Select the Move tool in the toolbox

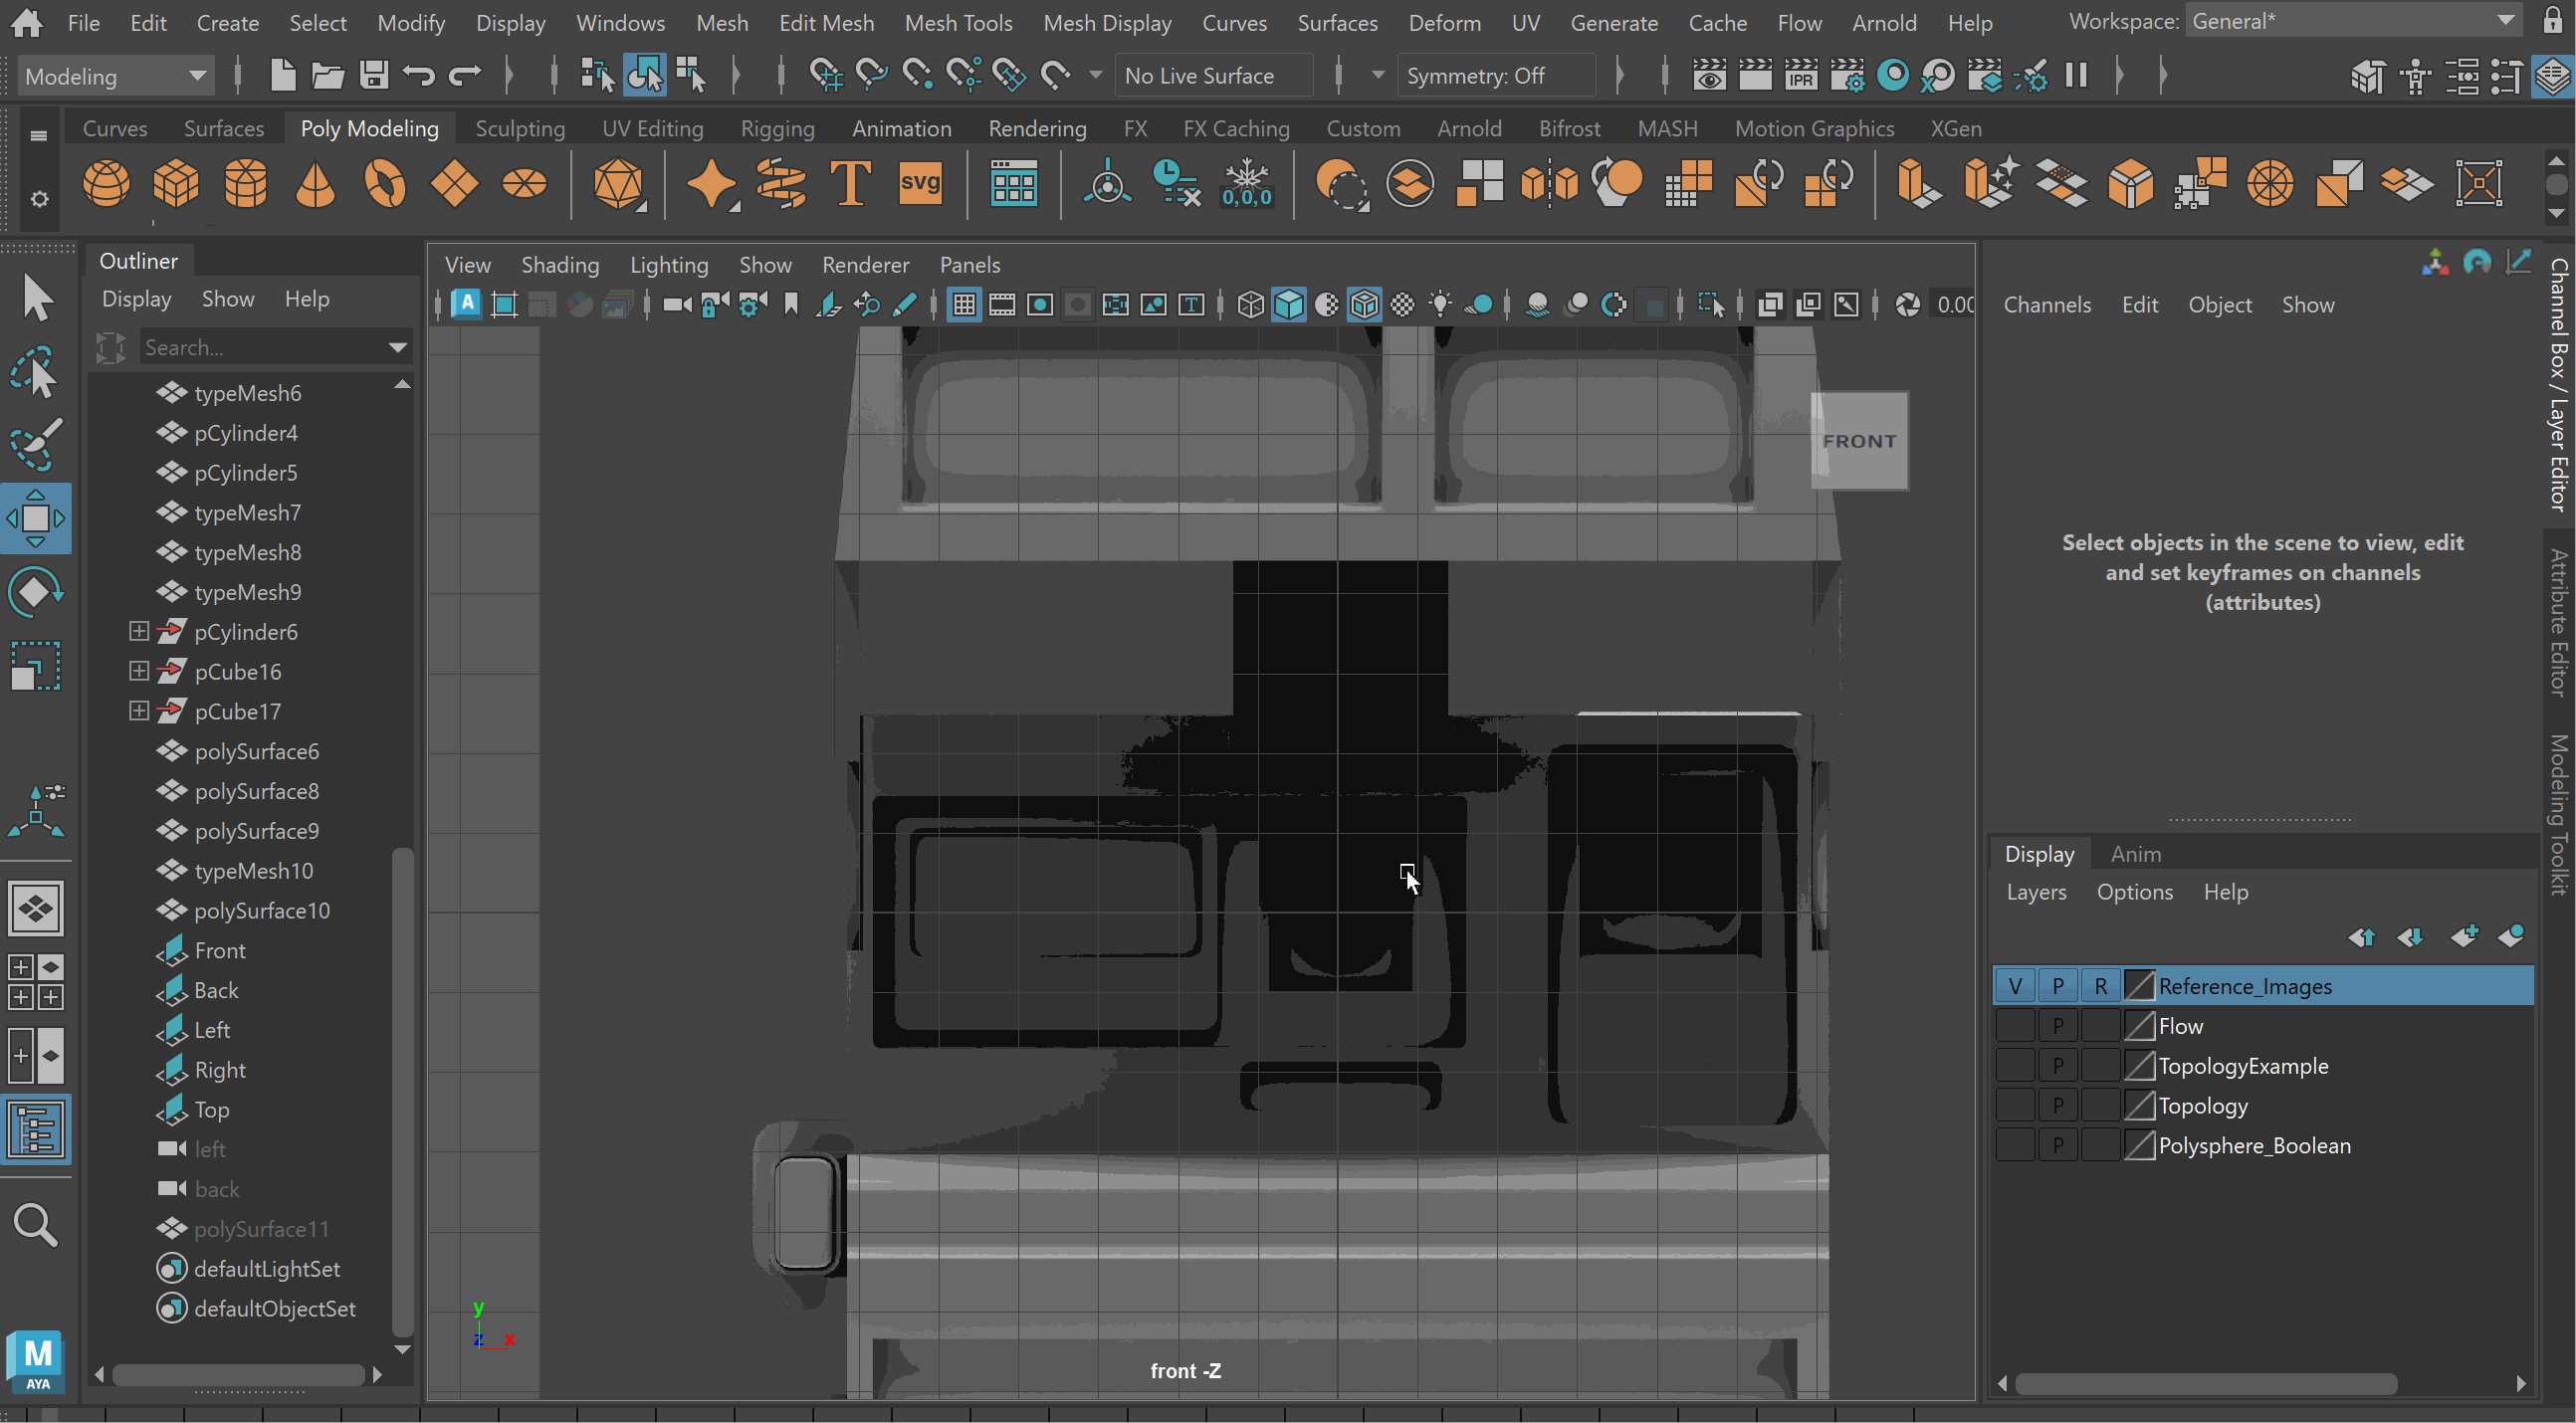[36, 517]
